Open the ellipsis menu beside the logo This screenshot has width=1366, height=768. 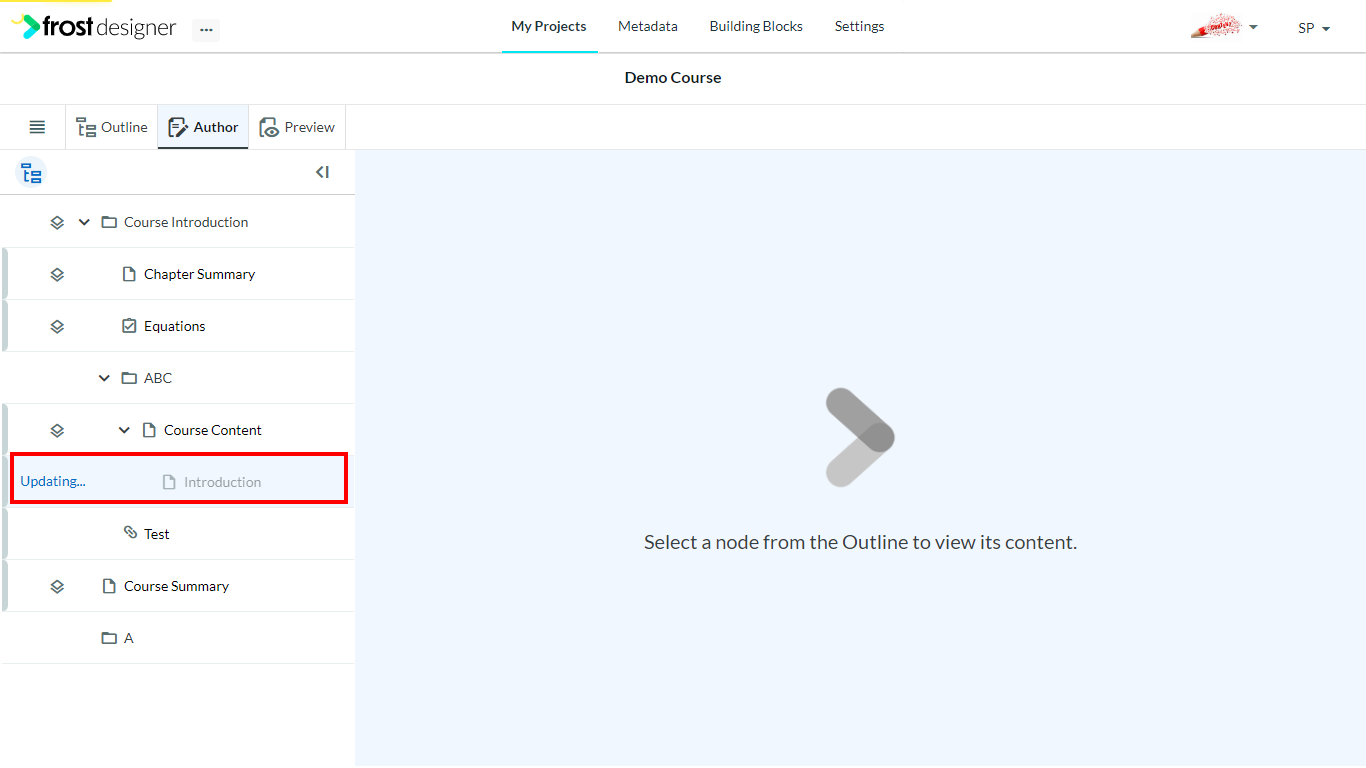click(x=206, y=30)
